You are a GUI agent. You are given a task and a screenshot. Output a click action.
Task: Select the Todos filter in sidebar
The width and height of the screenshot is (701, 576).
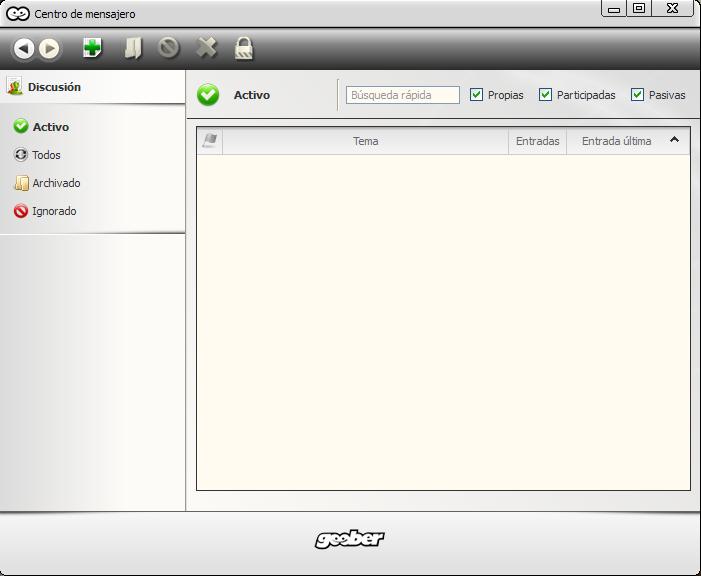(x=38, y=155)
